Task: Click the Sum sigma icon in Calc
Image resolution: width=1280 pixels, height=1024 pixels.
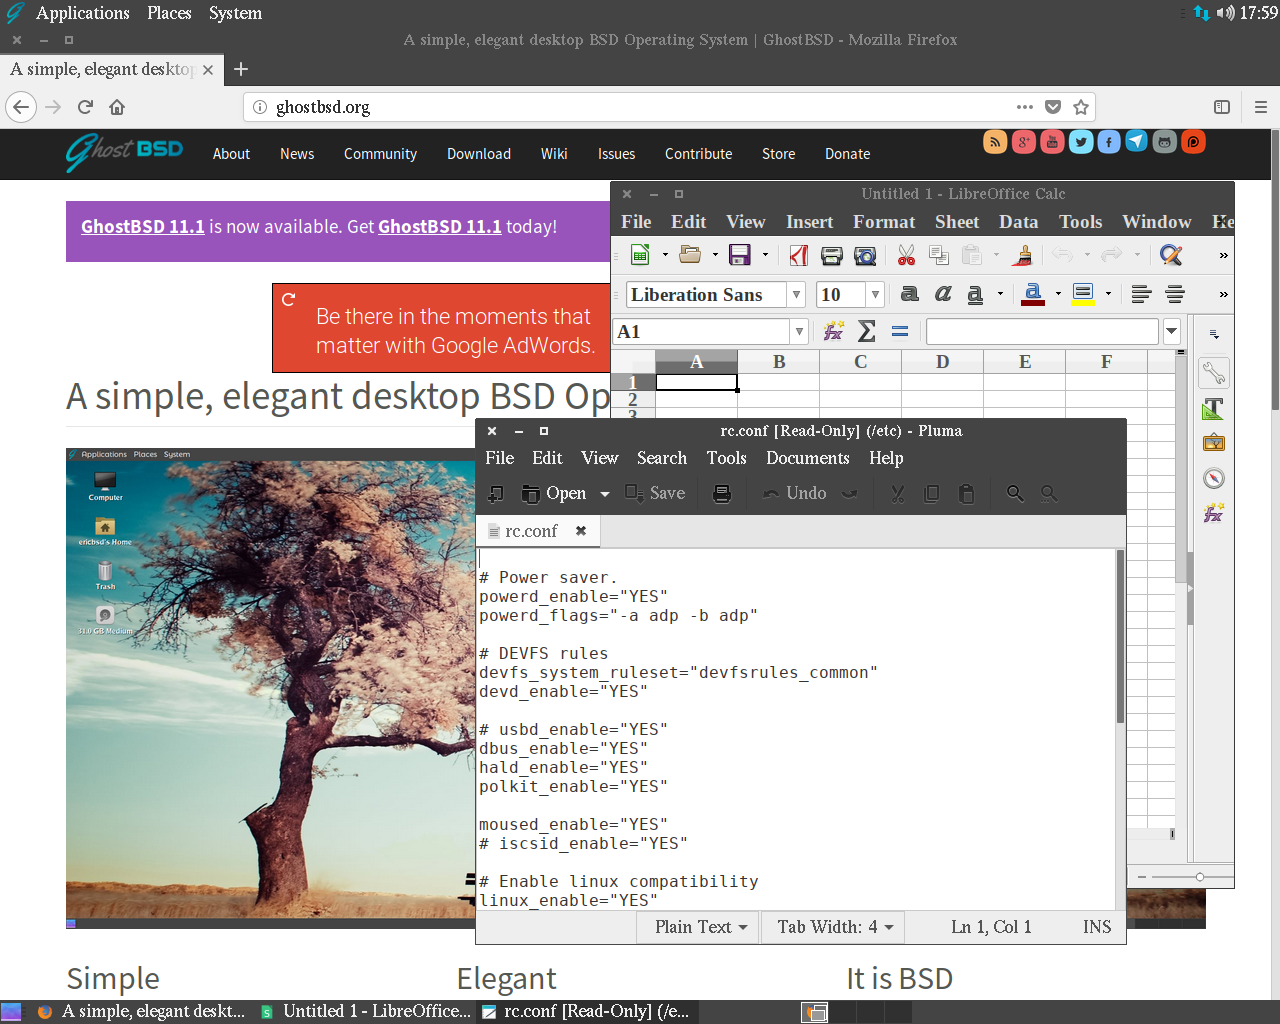Action: [867, 331]
